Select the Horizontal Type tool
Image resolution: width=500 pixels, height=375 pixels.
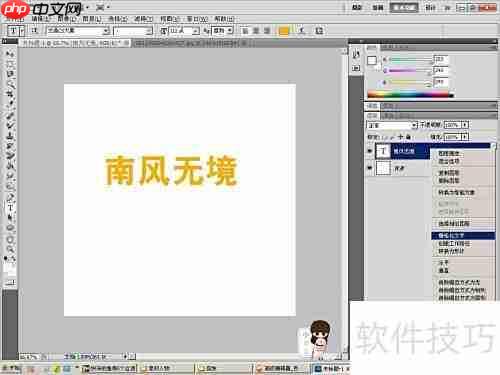[x=10, y=208]
